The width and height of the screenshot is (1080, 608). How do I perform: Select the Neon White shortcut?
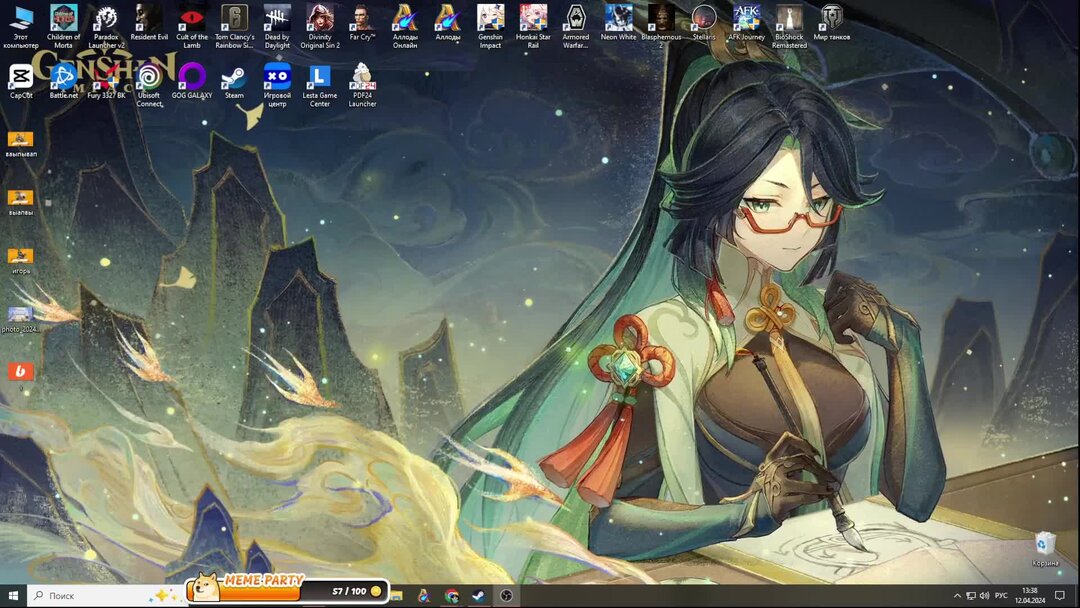pyautogui.click(x=619, y=23)
